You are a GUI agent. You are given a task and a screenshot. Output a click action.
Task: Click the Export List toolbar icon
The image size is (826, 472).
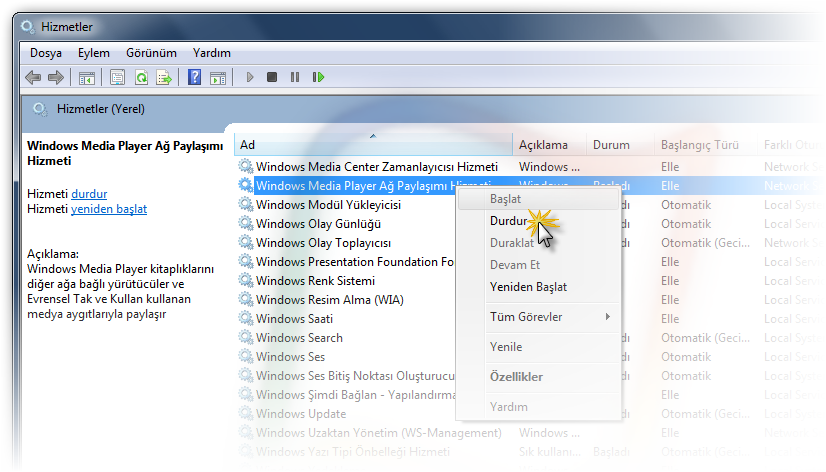(x=164, y=77)
